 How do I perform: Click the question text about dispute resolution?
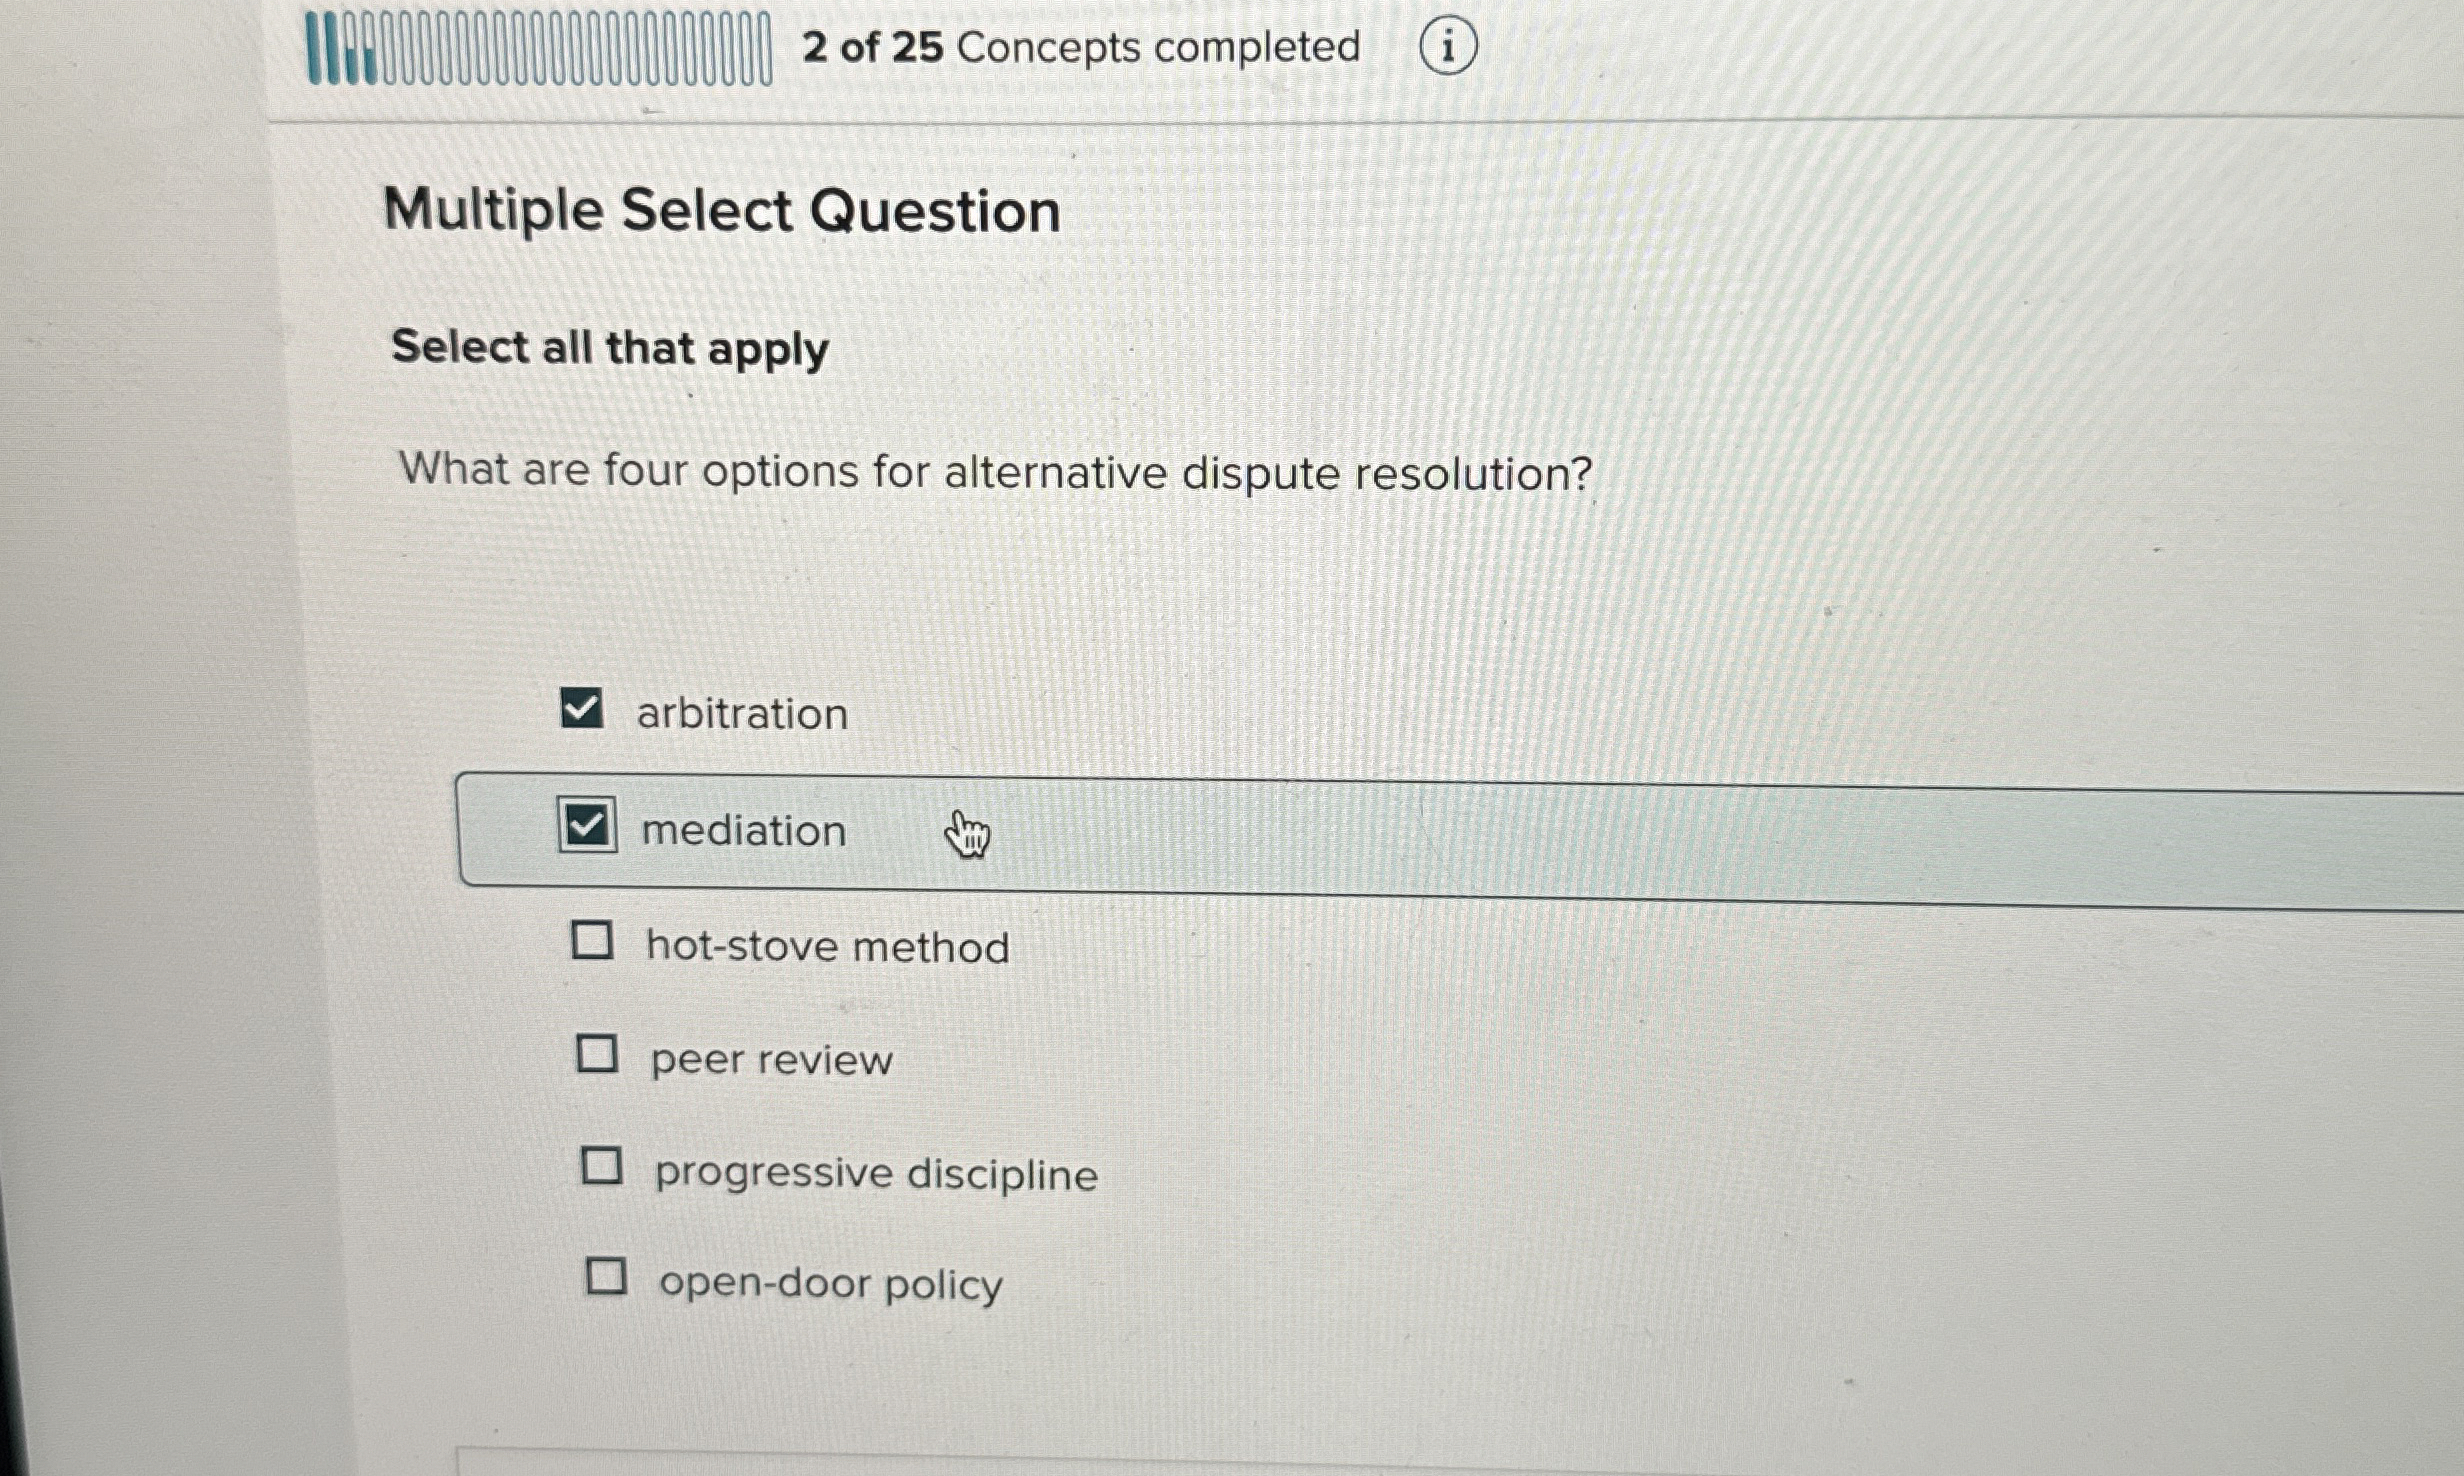click(990, 470)
